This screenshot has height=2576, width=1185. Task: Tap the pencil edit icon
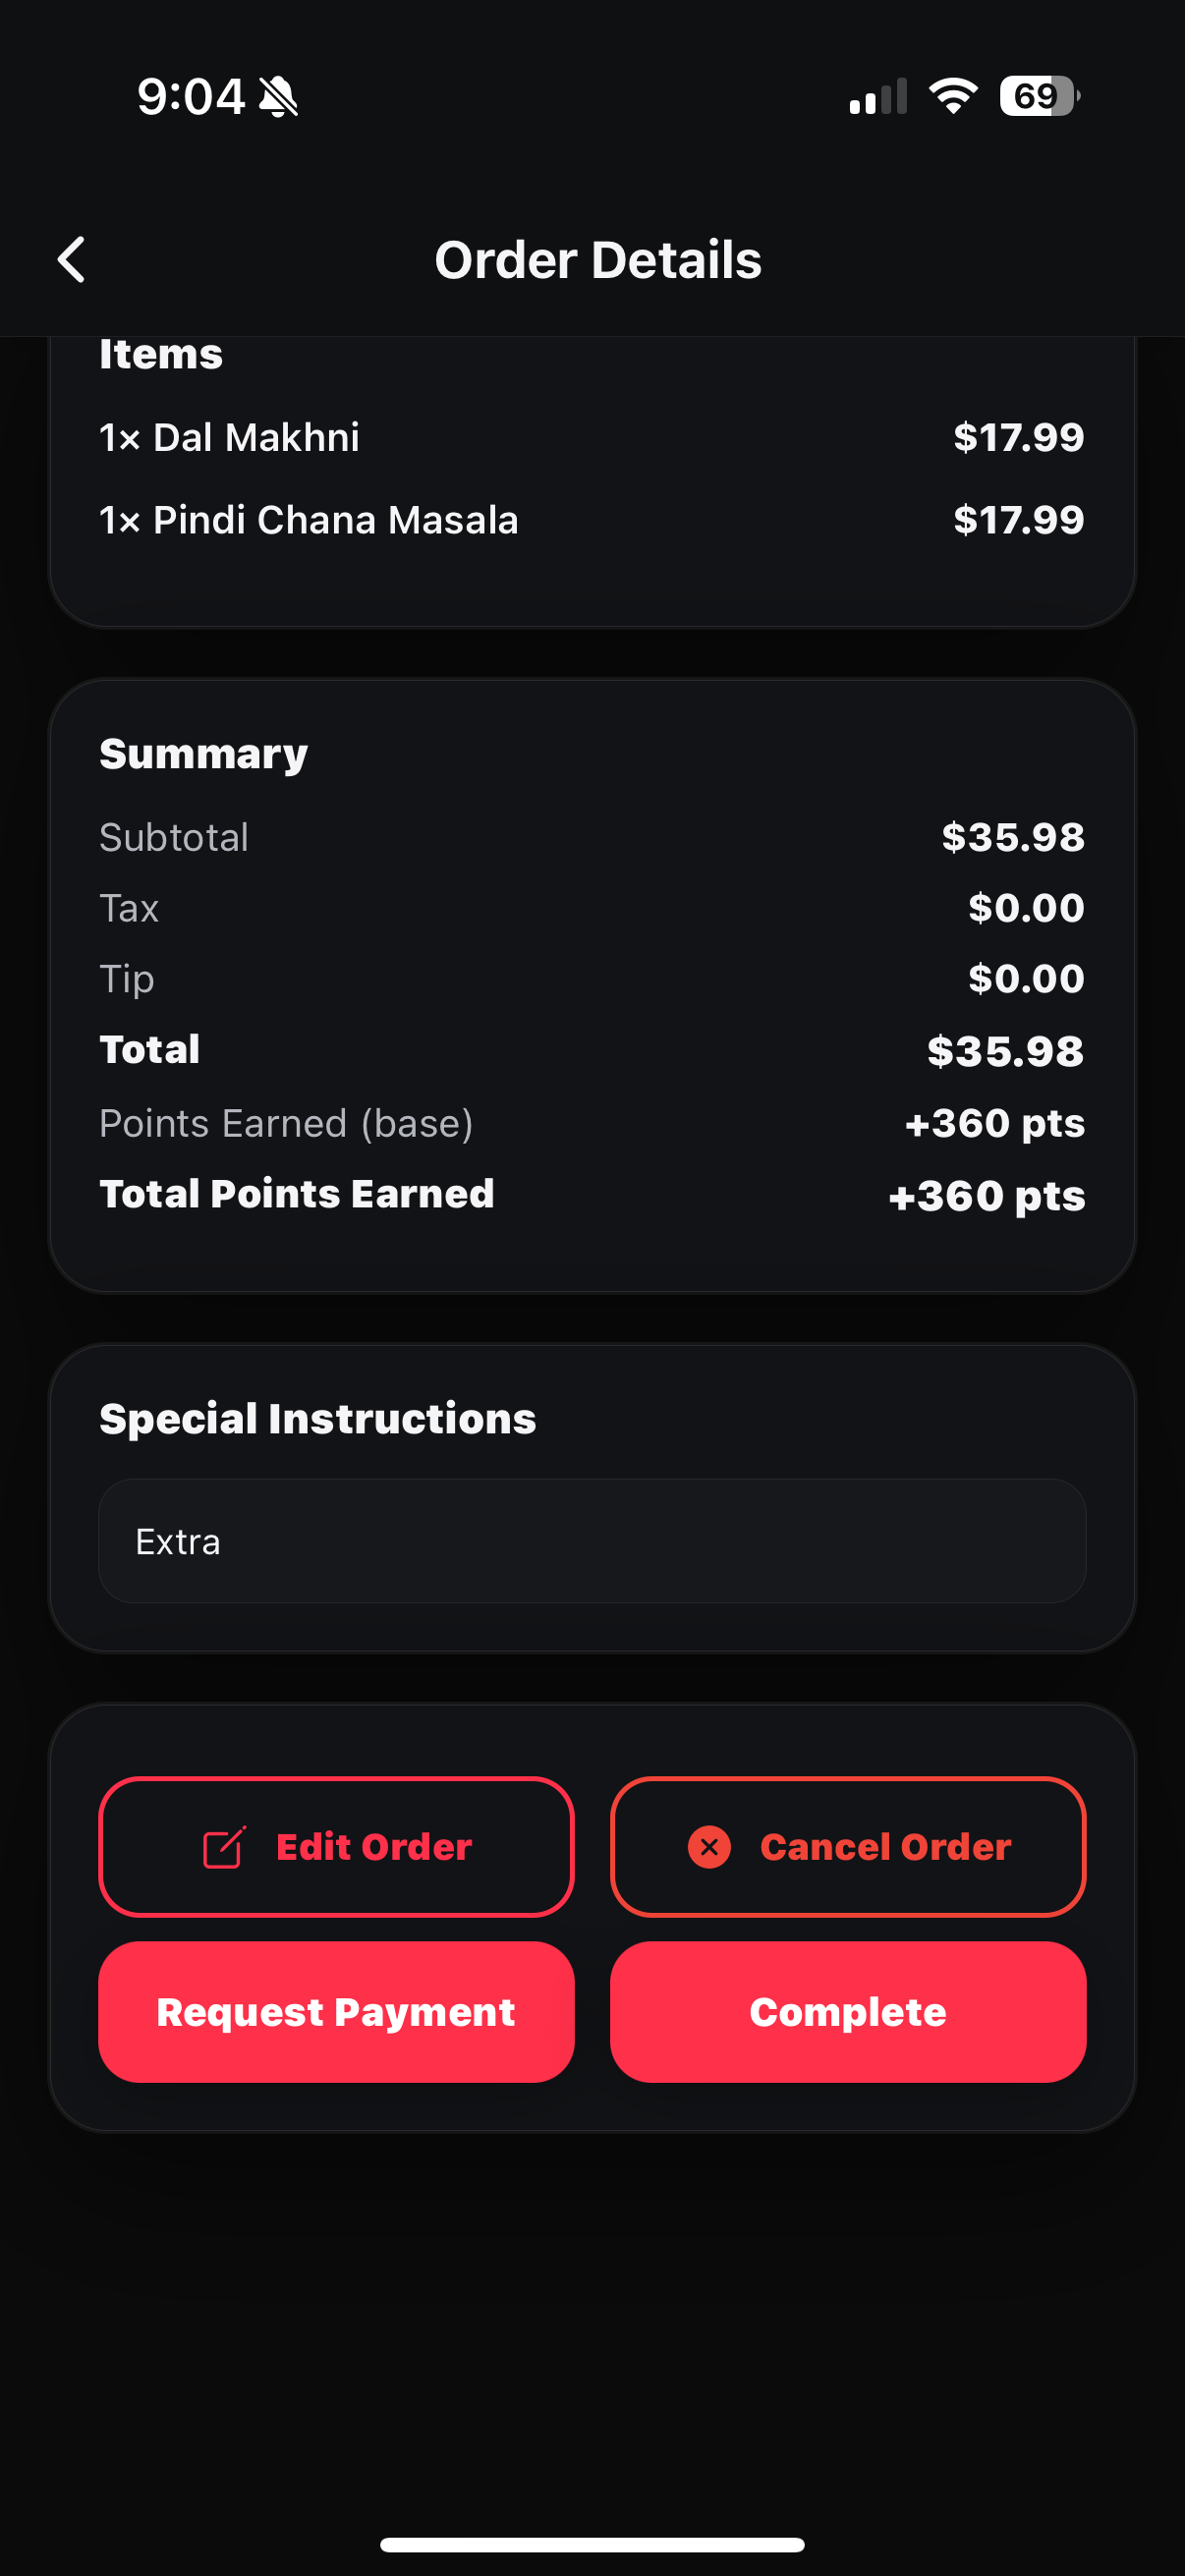(x=224, y=1847)
